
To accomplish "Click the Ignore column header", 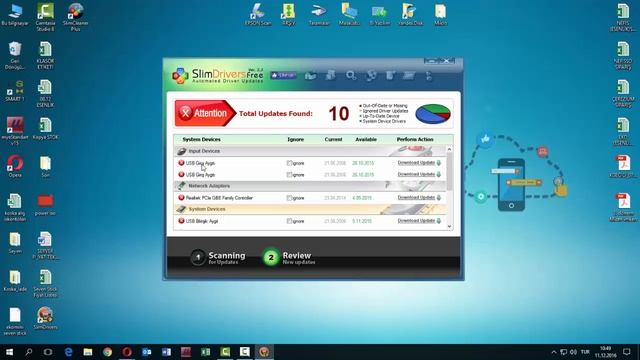I will [296, 139].
